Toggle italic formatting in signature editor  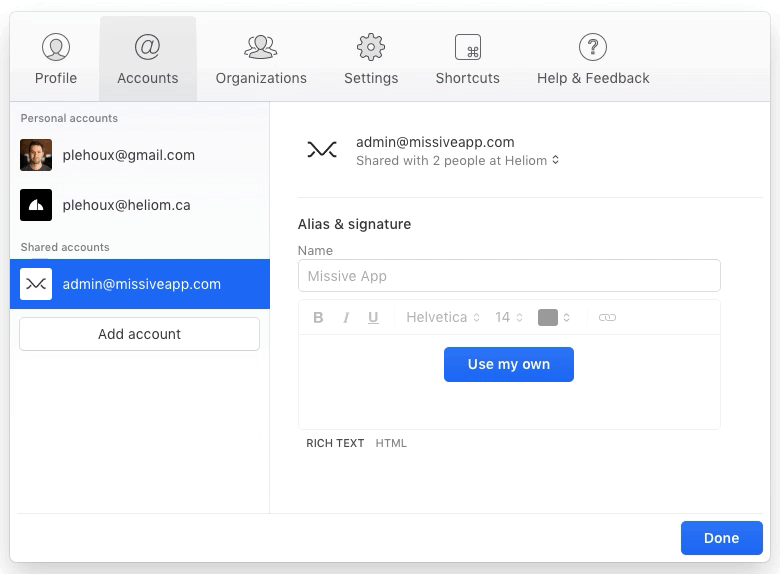(x=346, y=317)
